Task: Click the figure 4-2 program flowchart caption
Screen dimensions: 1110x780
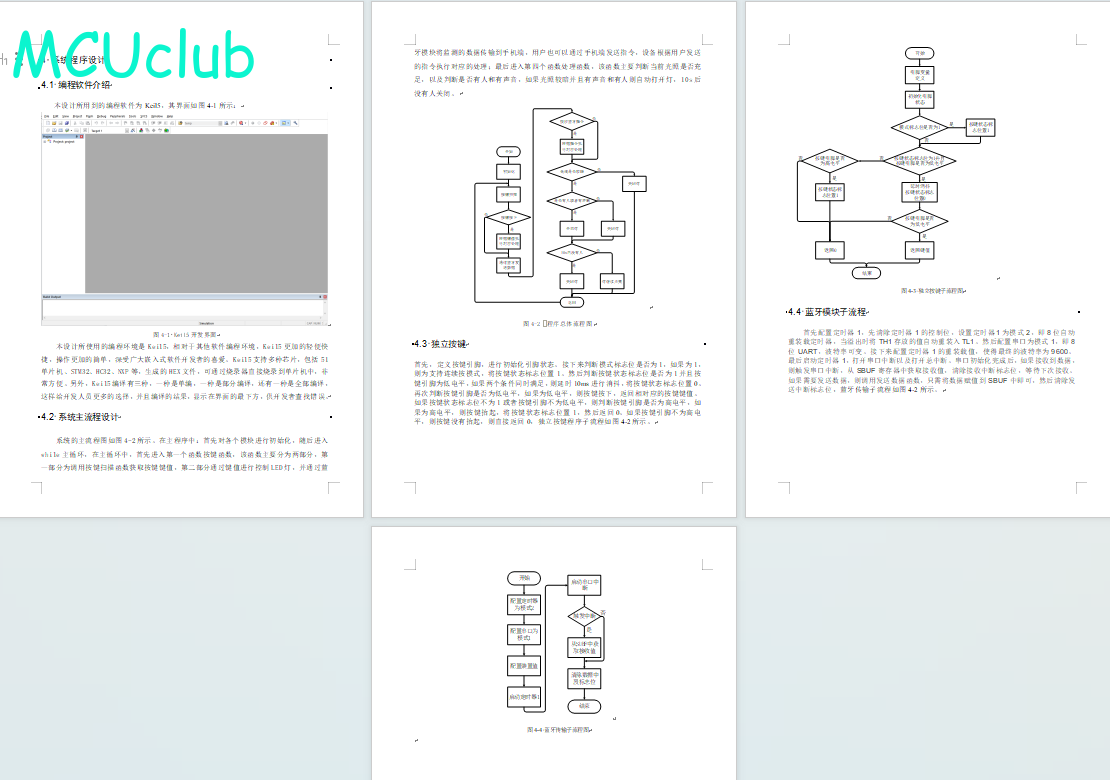Action: point(560,324)
